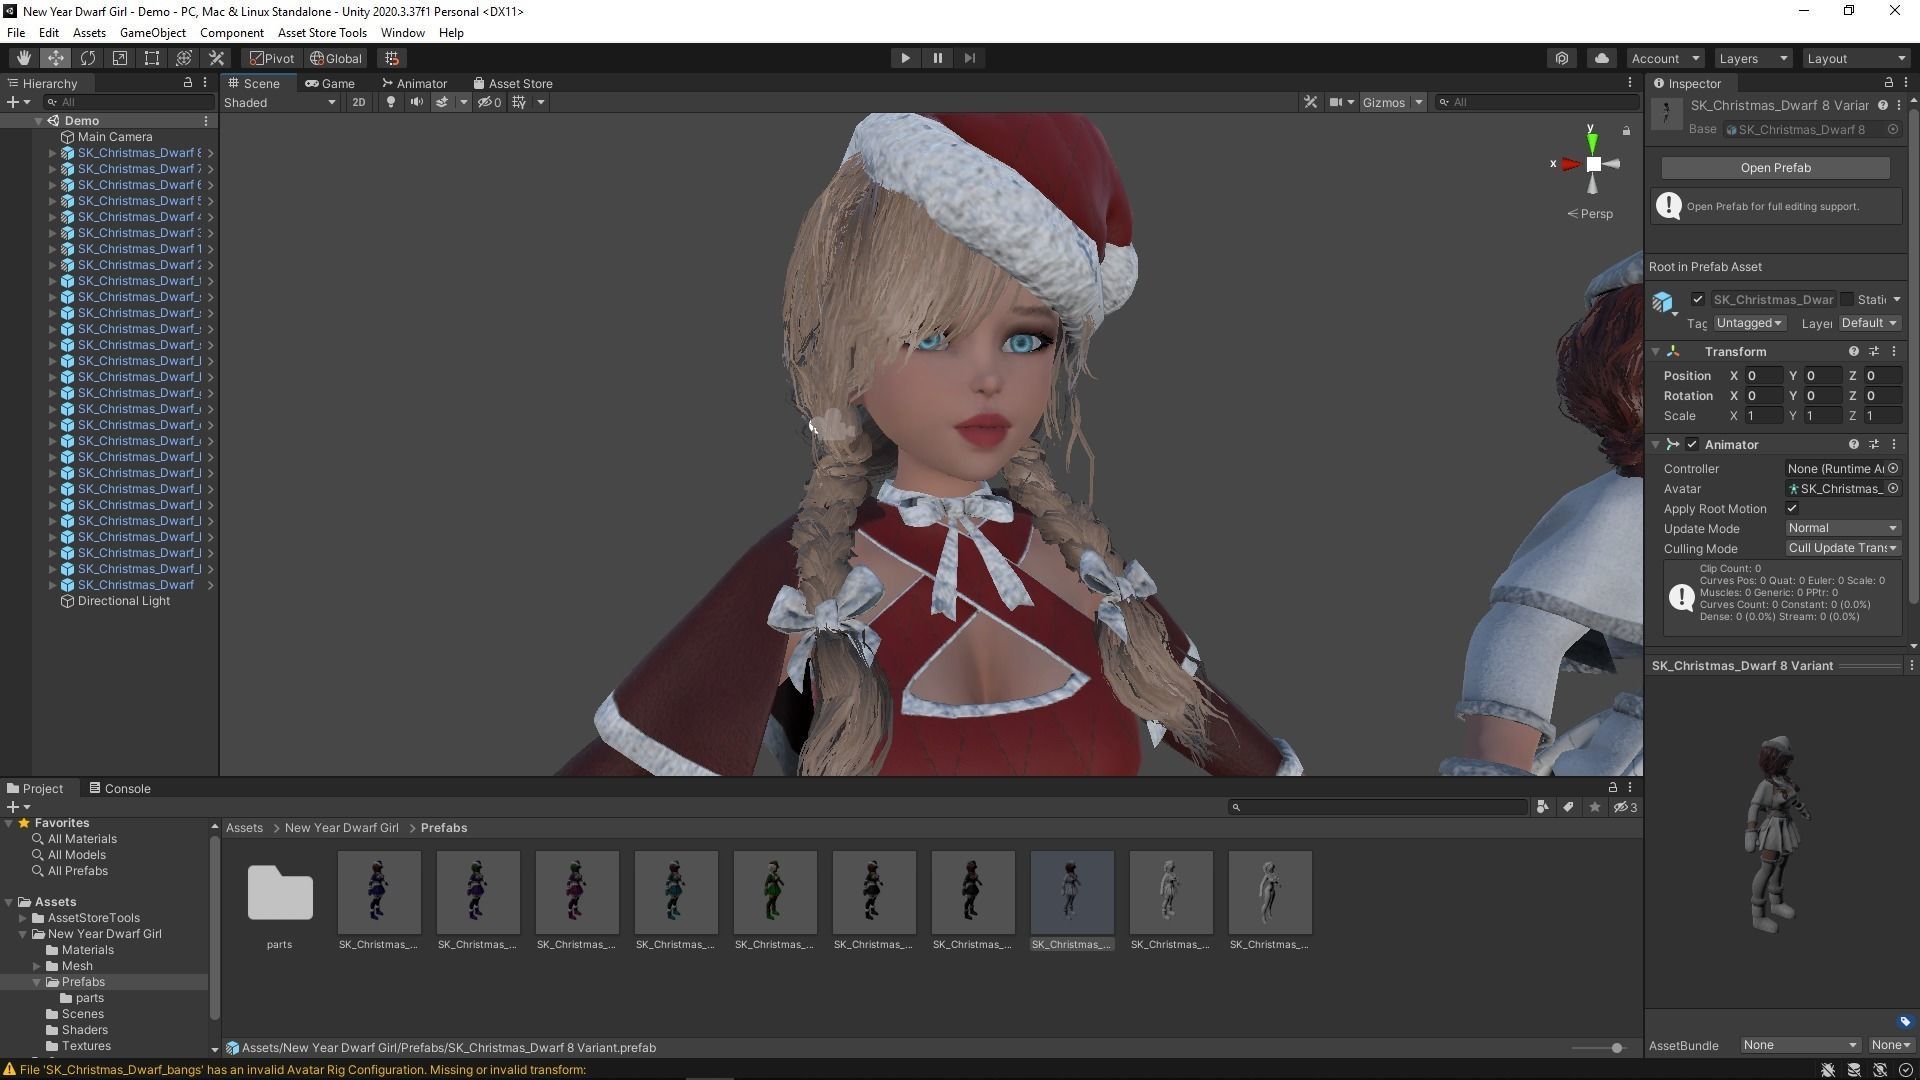Select the combined Transform tool
The image size is (1920, 1080).
[183, 58]
